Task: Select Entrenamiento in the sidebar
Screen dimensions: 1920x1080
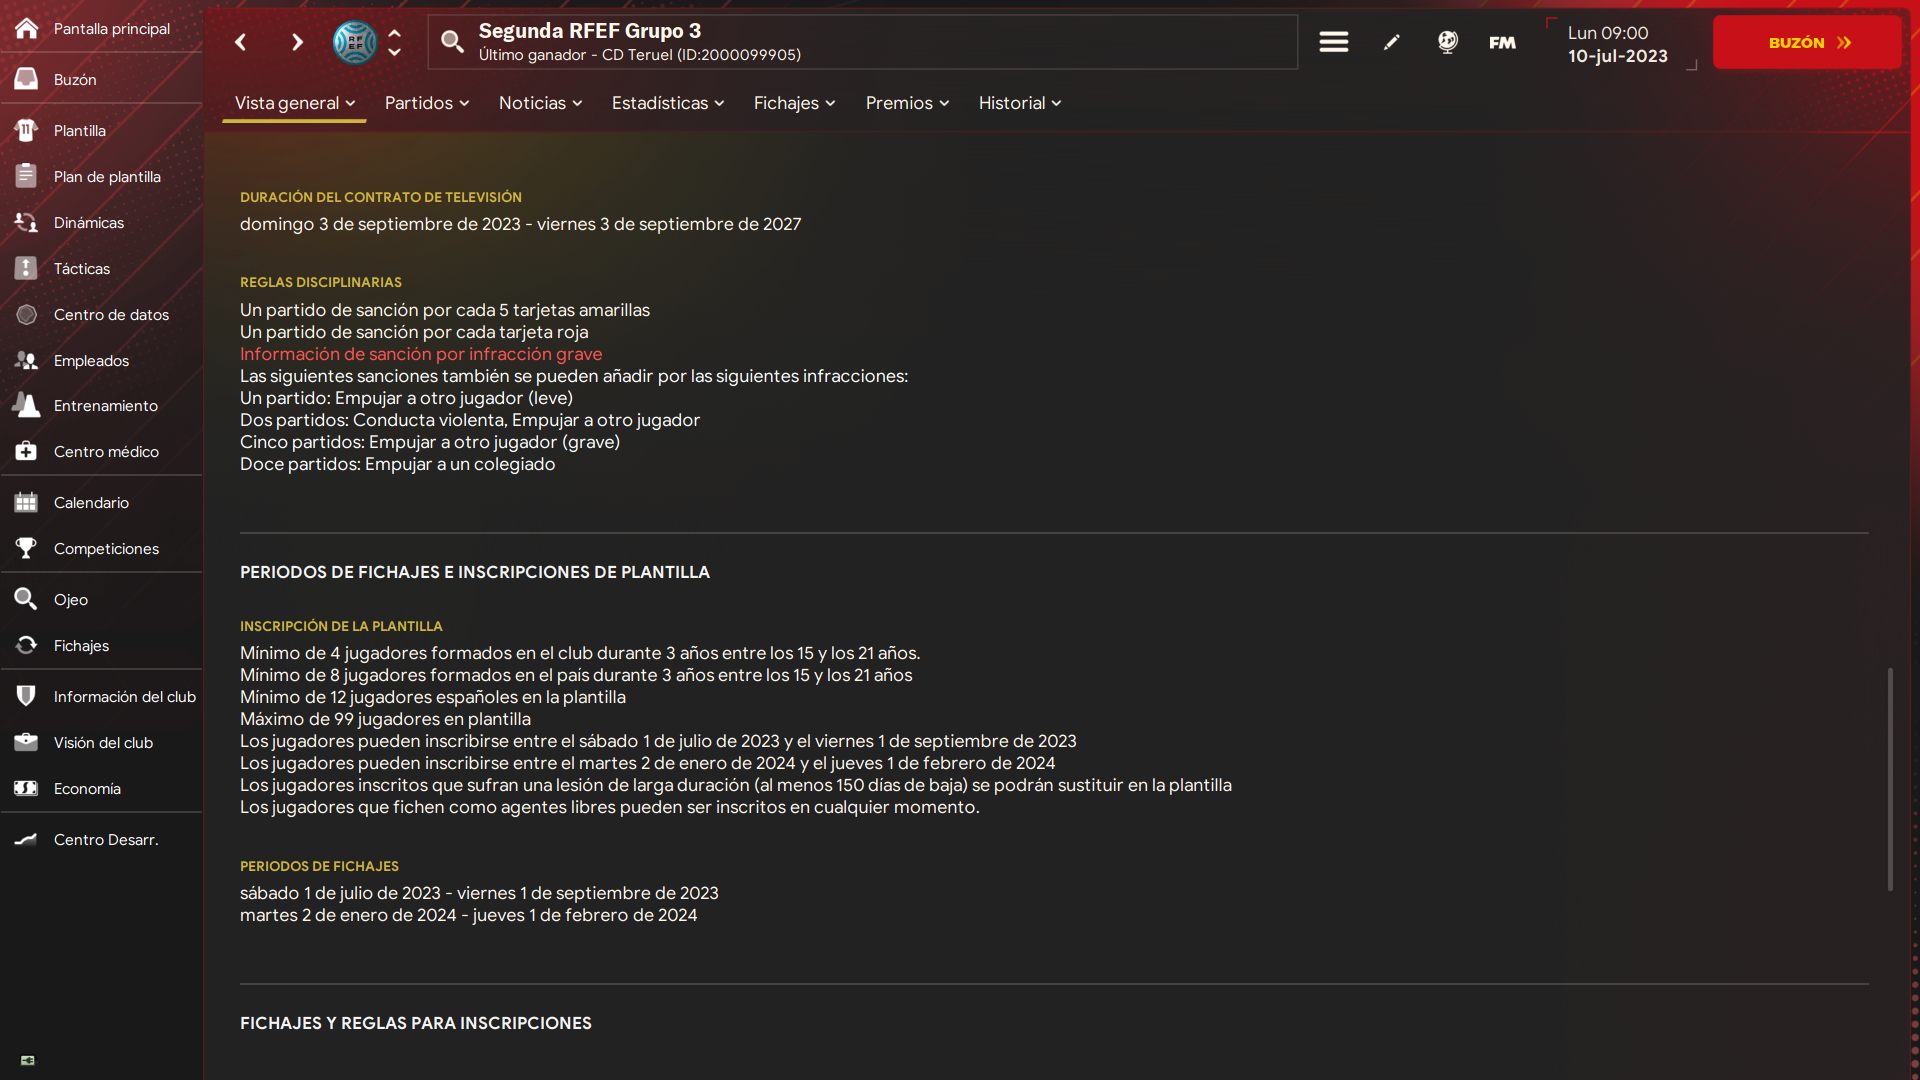Action: pos(106,405)
